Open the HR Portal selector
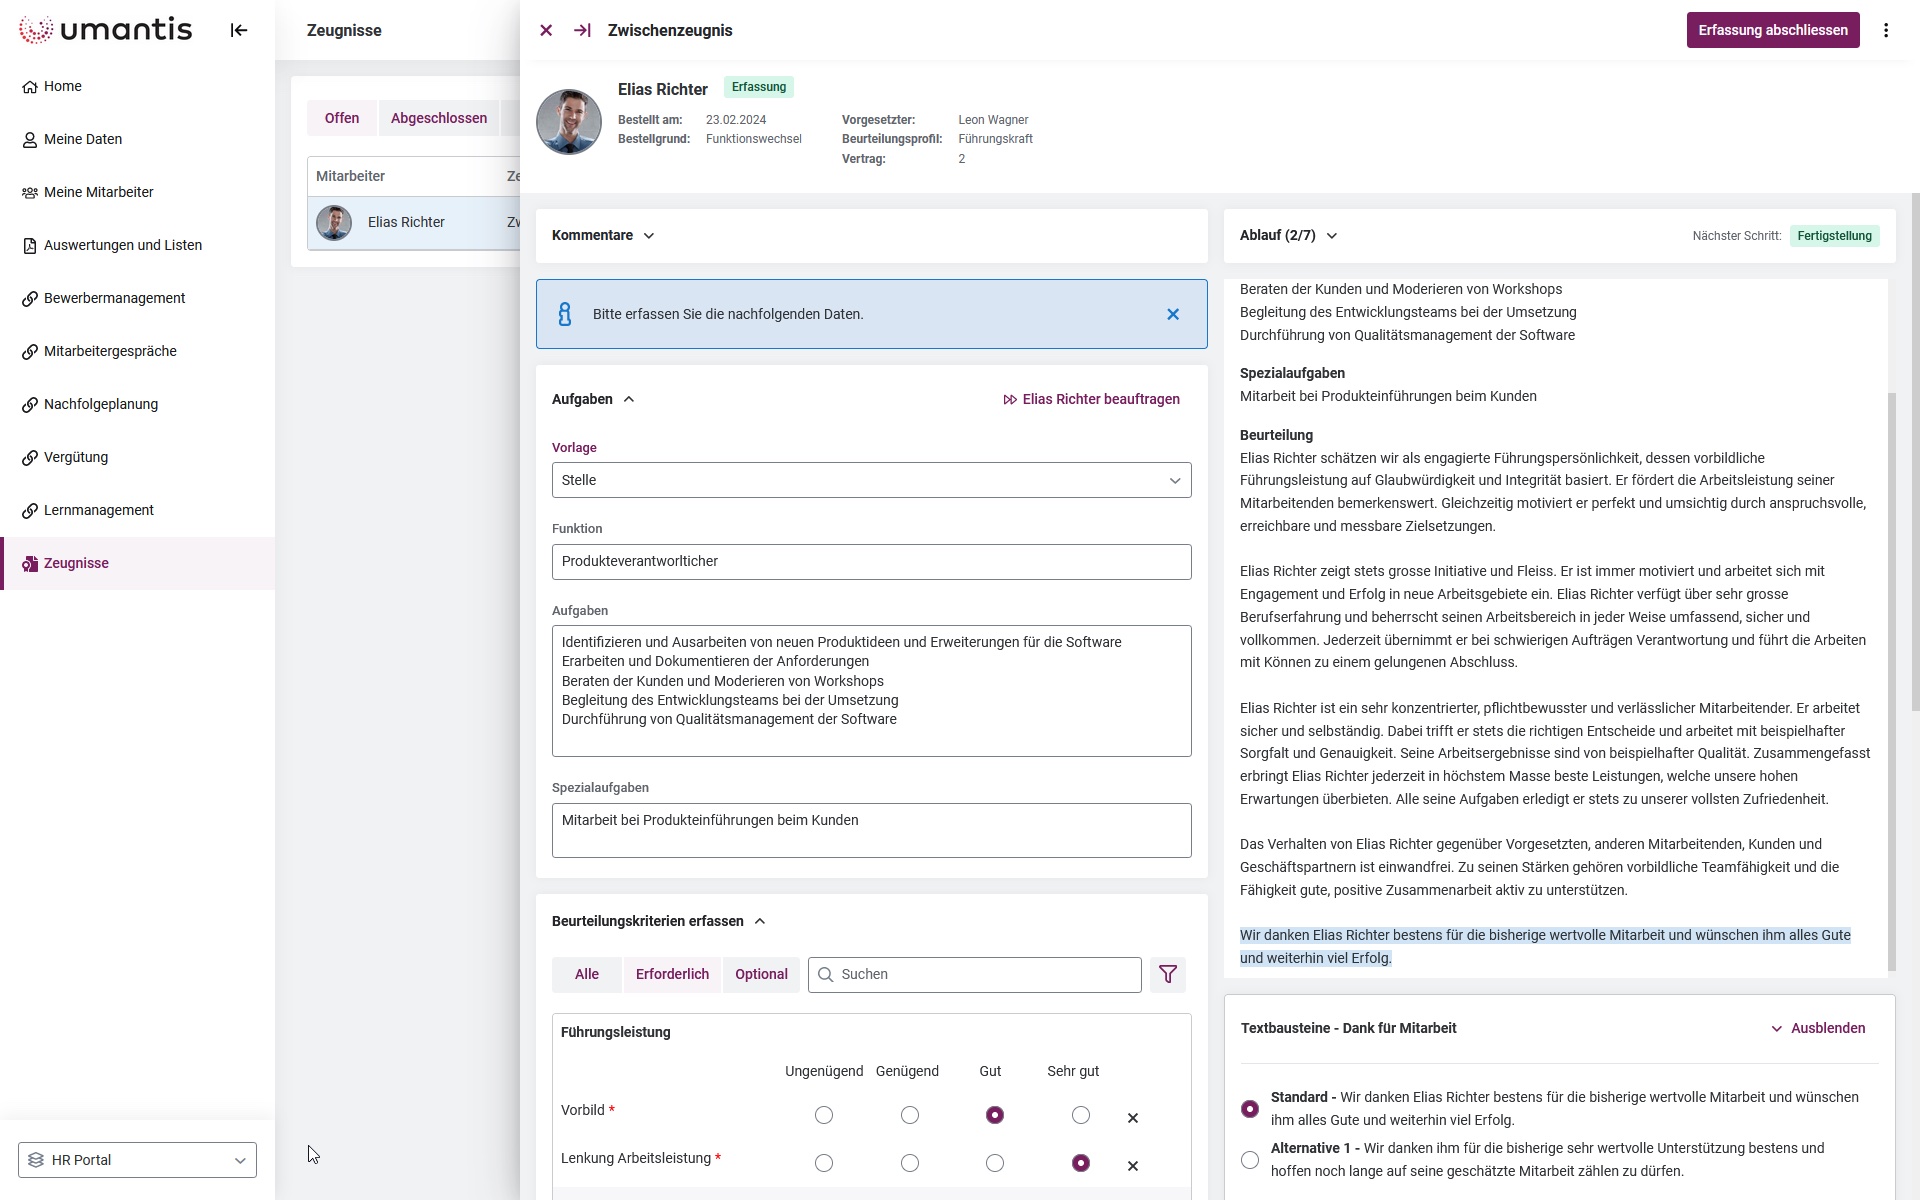This screenshot has width=1920, height=1200. [137, 1160]
